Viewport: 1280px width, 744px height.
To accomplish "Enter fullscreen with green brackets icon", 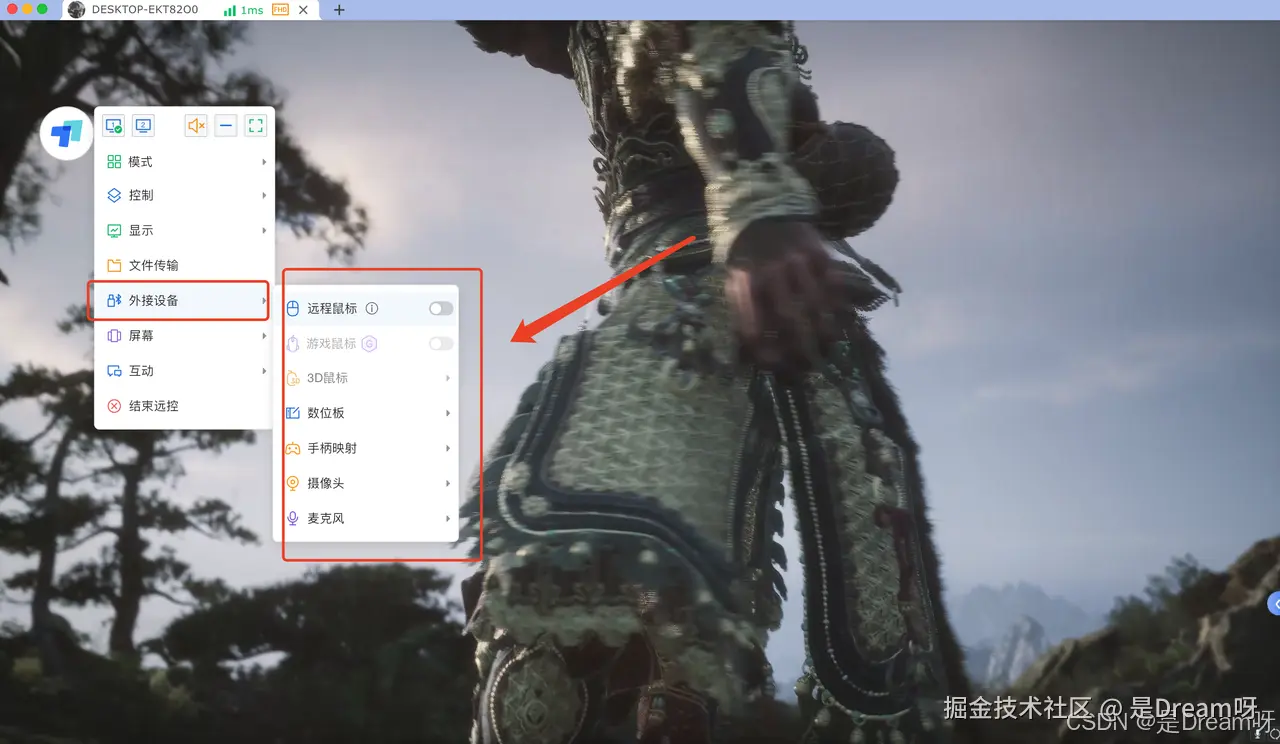I will click(x=256, y=126).
